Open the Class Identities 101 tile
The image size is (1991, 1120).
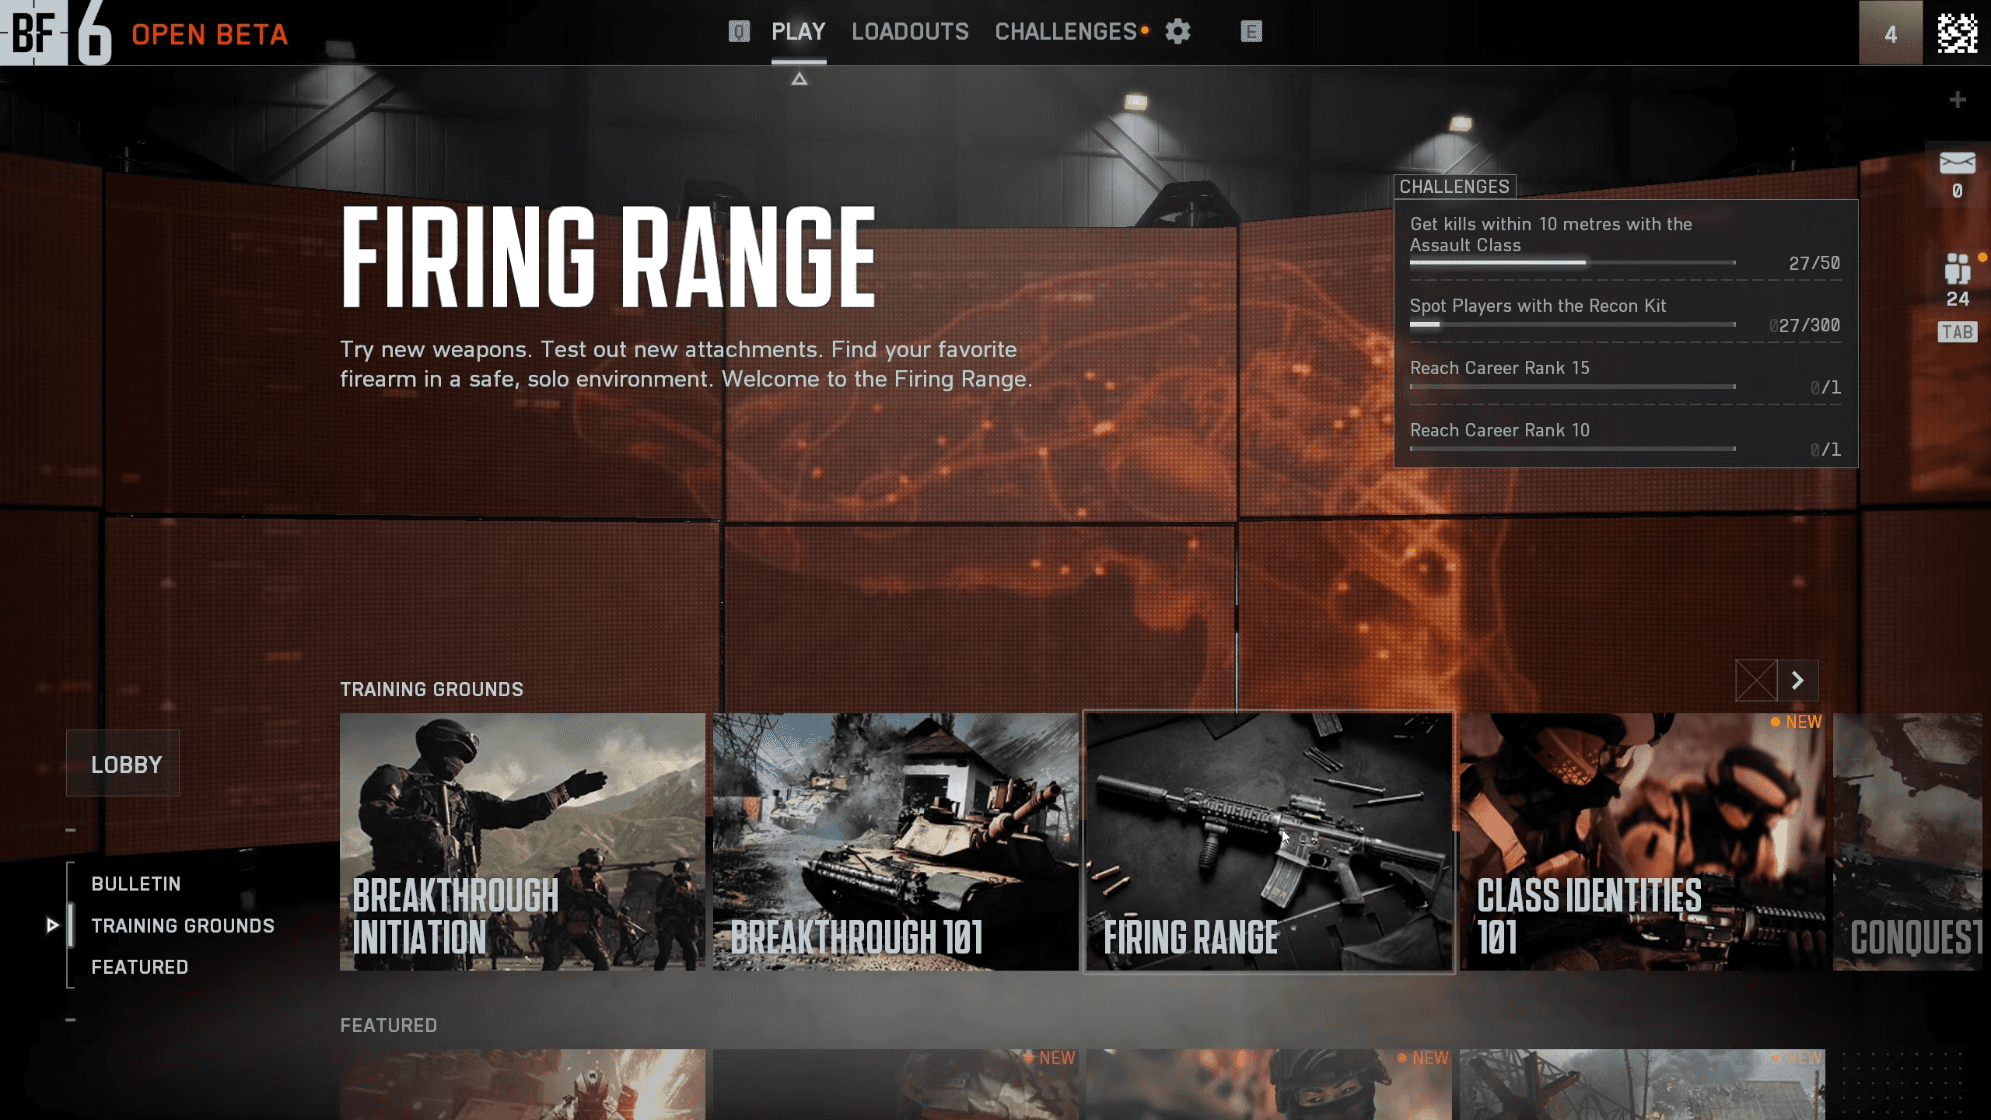1642,841
